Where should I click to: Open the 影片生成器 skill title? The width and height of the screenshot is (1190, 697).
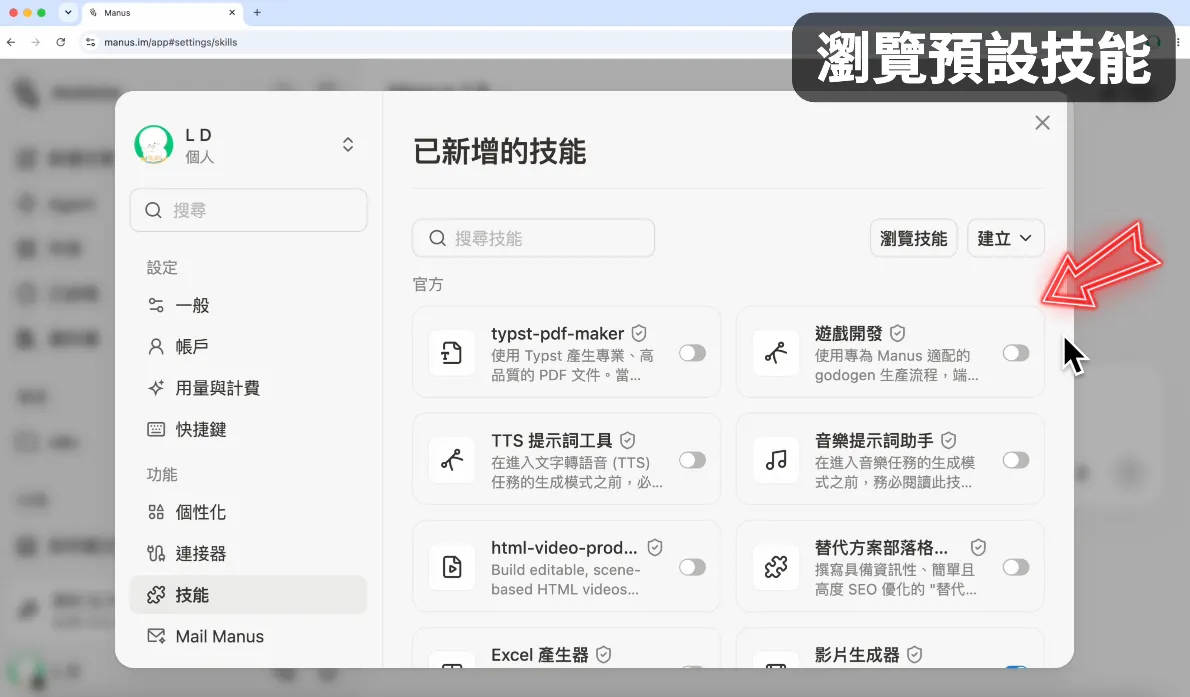click(857, 654)
